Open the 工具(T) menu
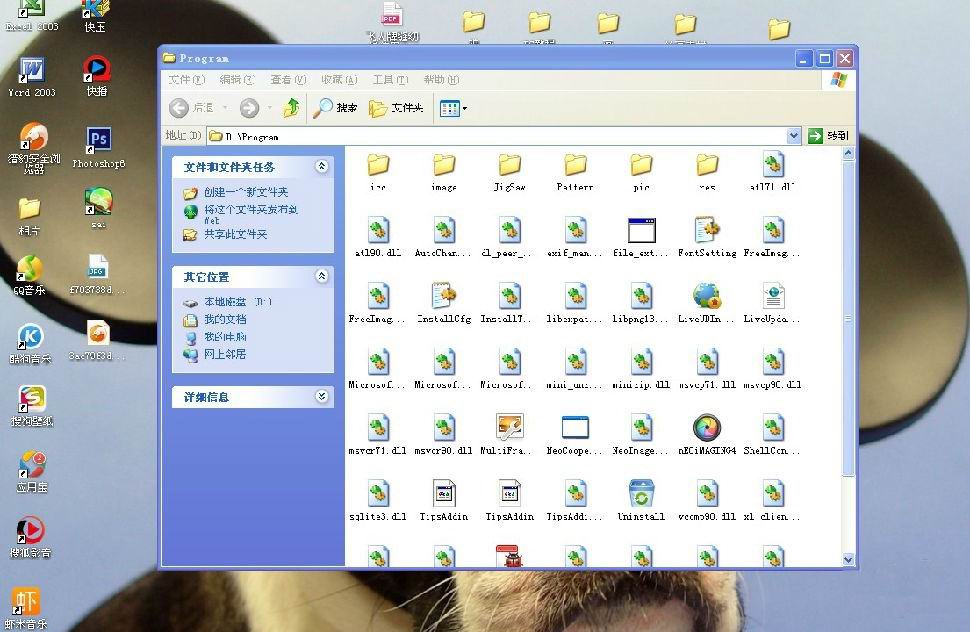 (390, 80)
